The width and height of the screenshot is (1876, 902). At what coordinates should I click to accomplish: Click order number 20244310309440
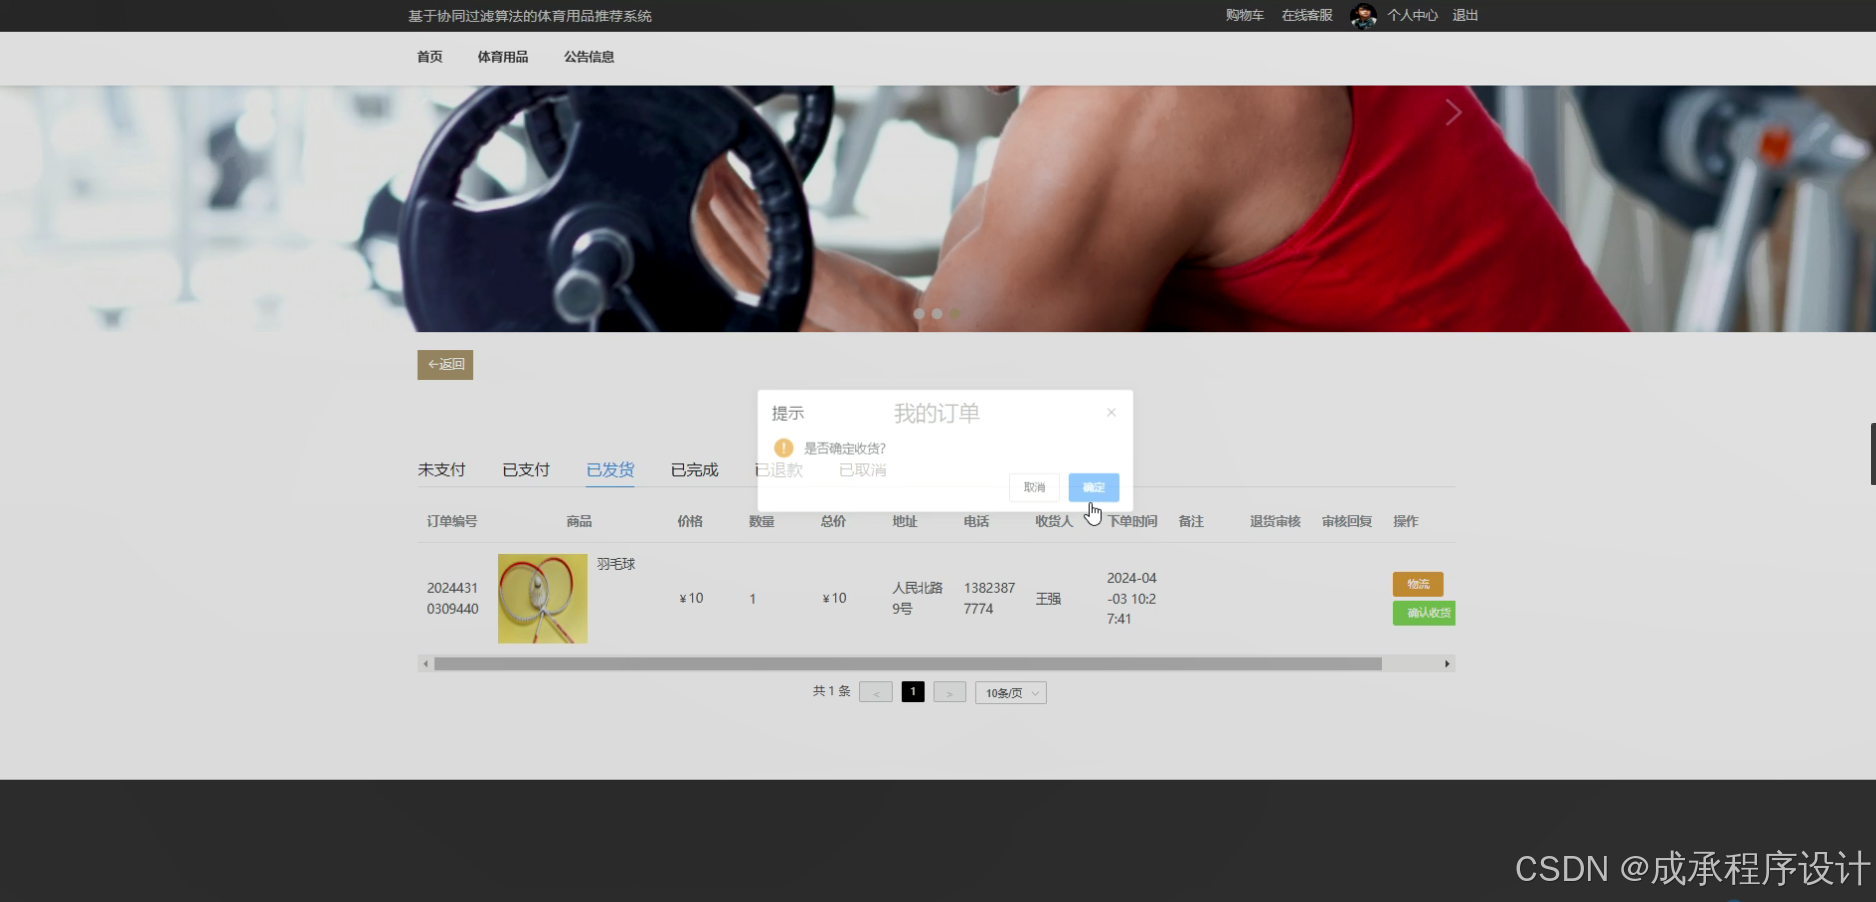click(453, 598)
